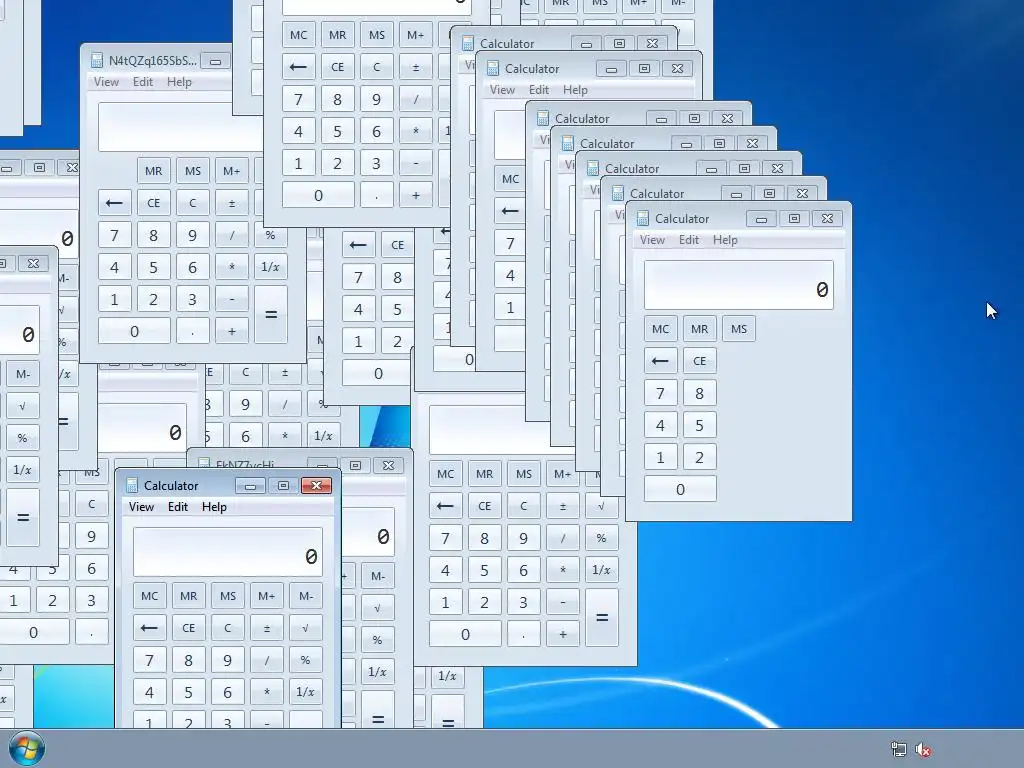
Task: Open the Help menu in the rightmost Calculator window
Action: [725, 240]
